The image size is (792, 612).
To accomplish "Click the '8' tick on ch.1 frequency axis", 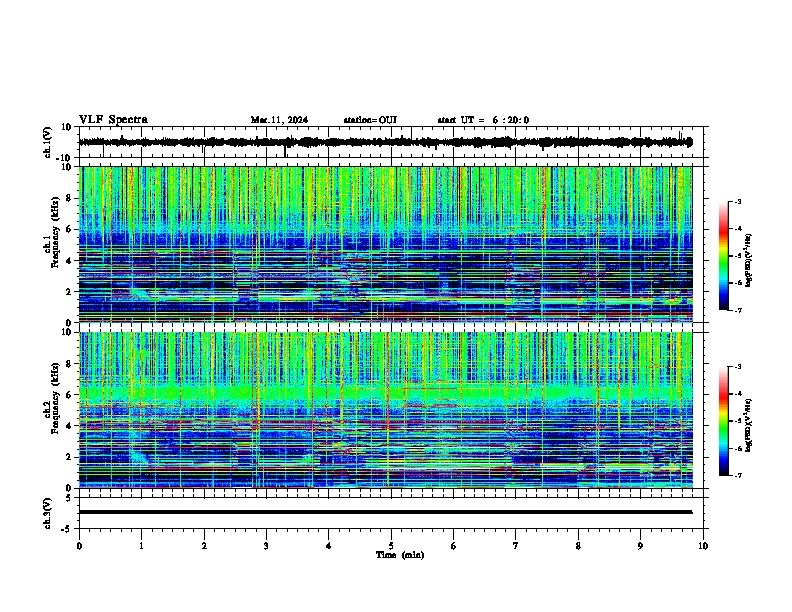I will click(x=69, y=198).
